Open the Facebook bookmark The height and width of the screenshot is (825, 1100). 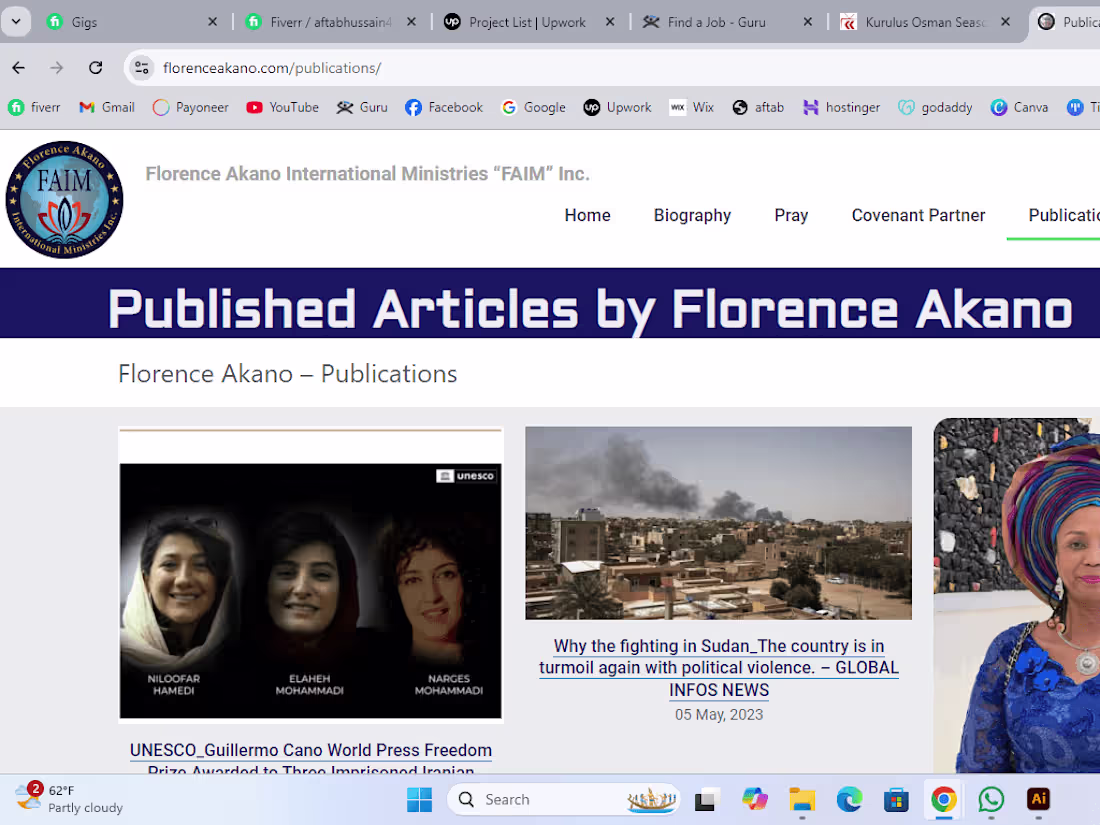[x=444, y=107]
